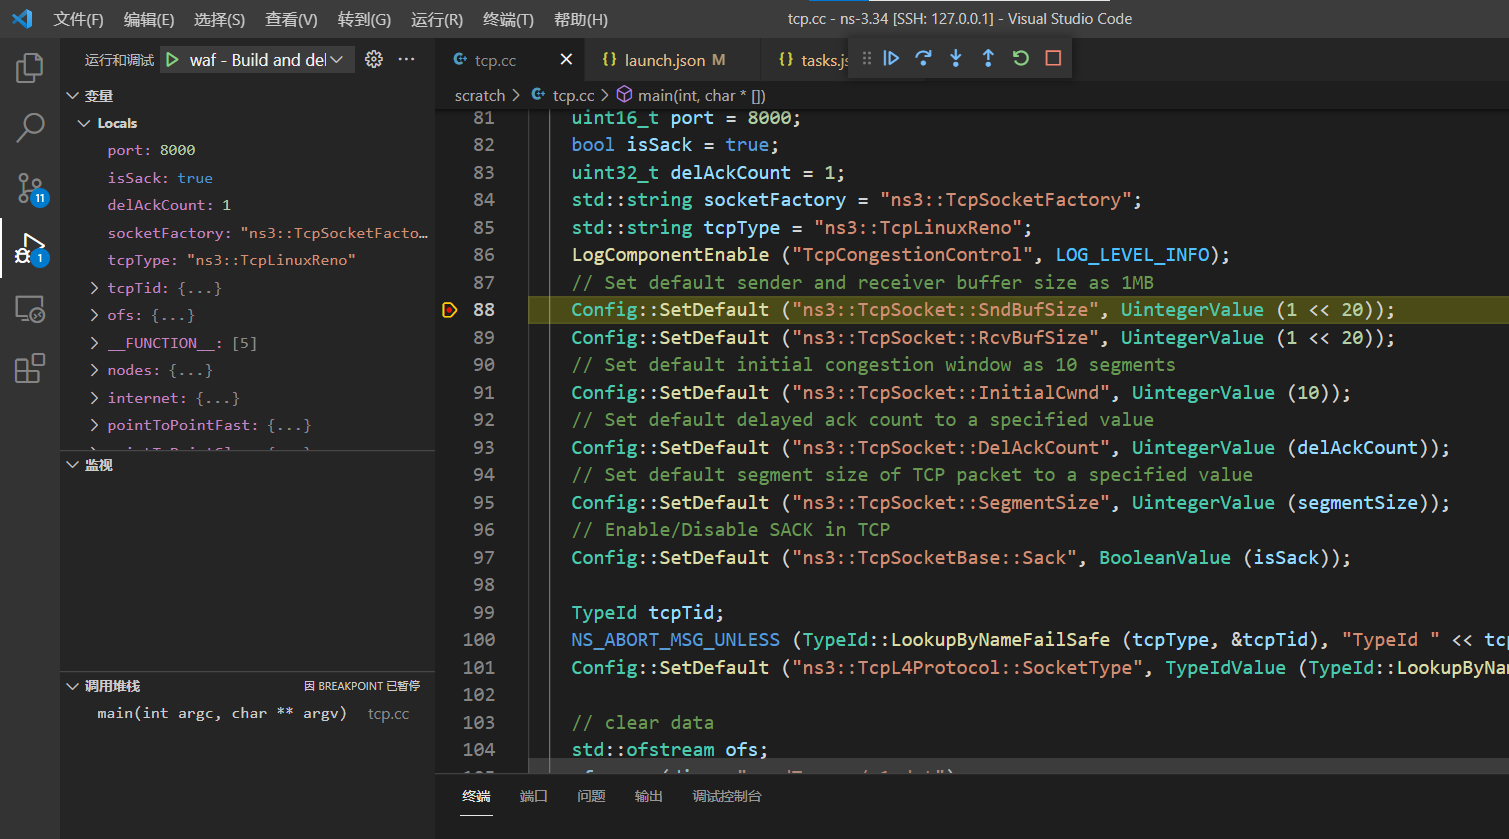Screen dimensions: 1509x839
Task: Open Source Control view with 11 badge
Action: (x=30, y=188)
